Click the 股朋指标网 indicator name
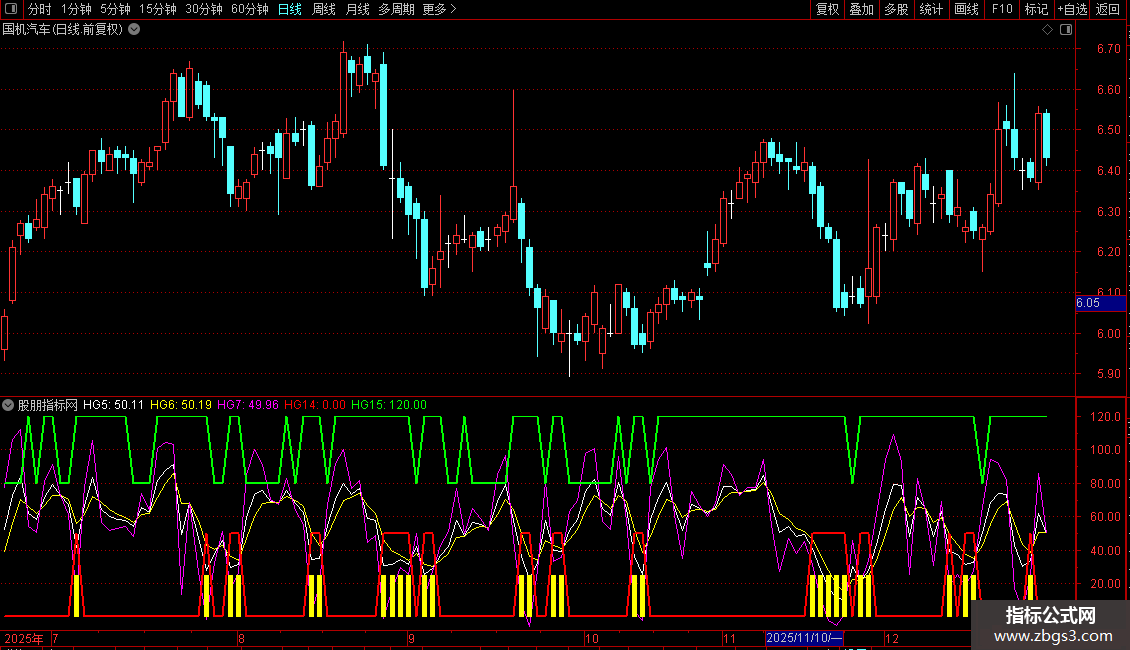 [x=48, y=405]
